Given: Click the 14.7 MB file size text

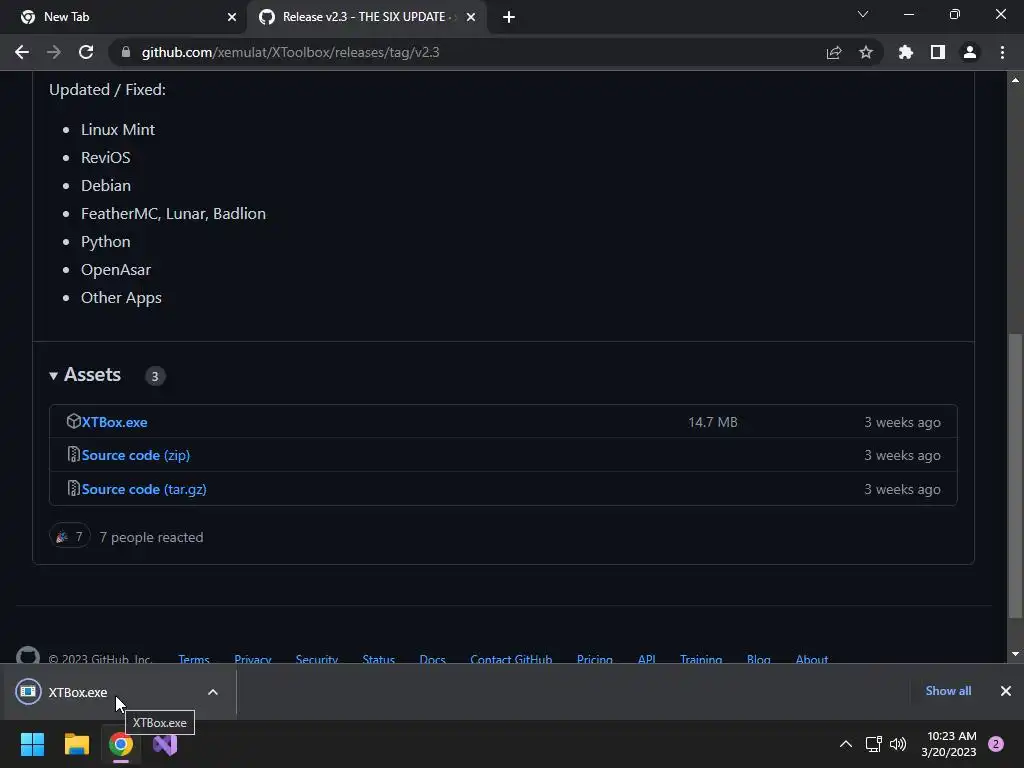Looking at the screenshot, I should (x=712, y=423).
